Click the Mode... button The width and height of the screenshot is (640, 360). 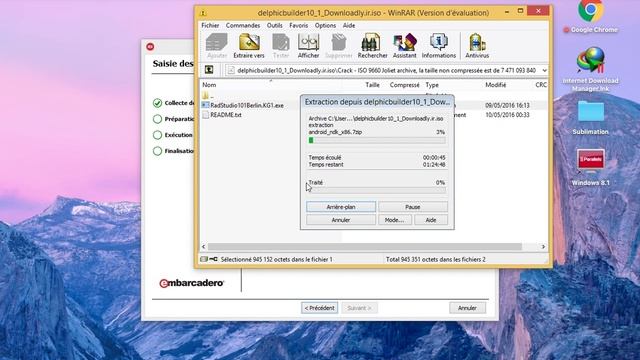(x=394, y=220)
